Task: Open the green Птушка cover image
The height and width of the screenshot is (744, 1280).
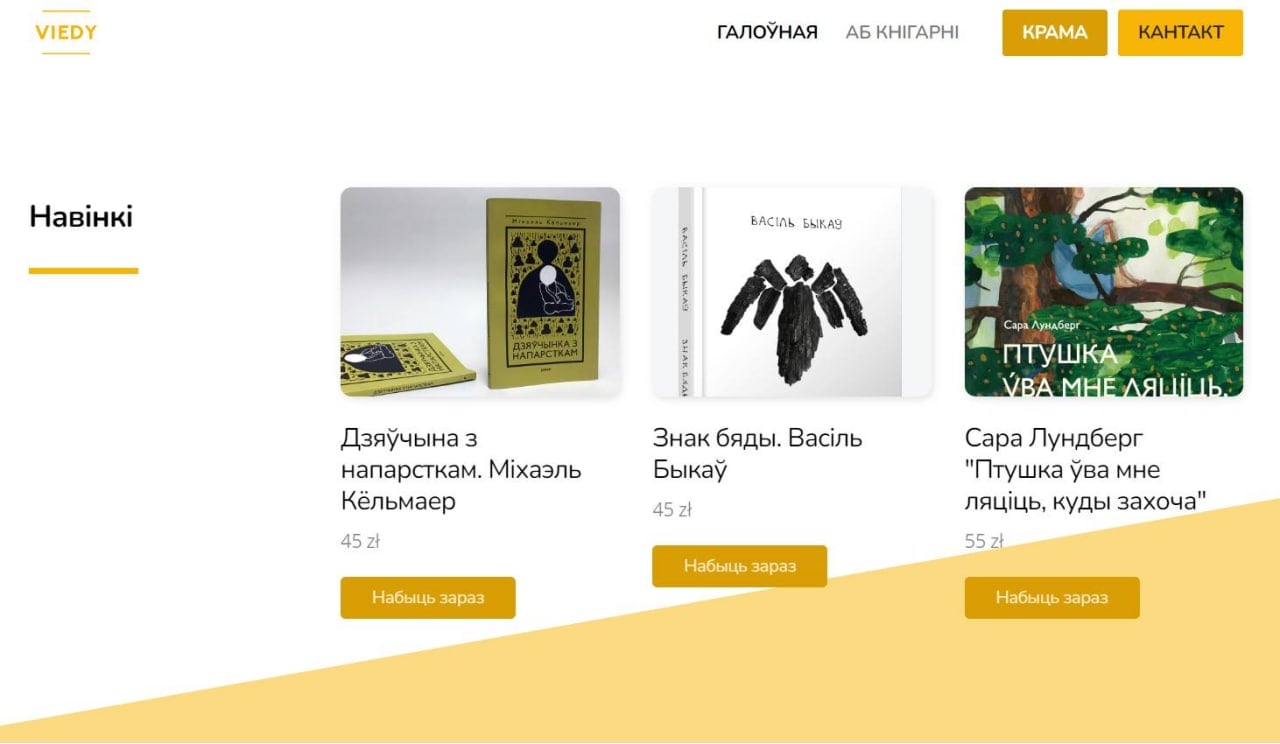Action: click(x=1104, y=292)
